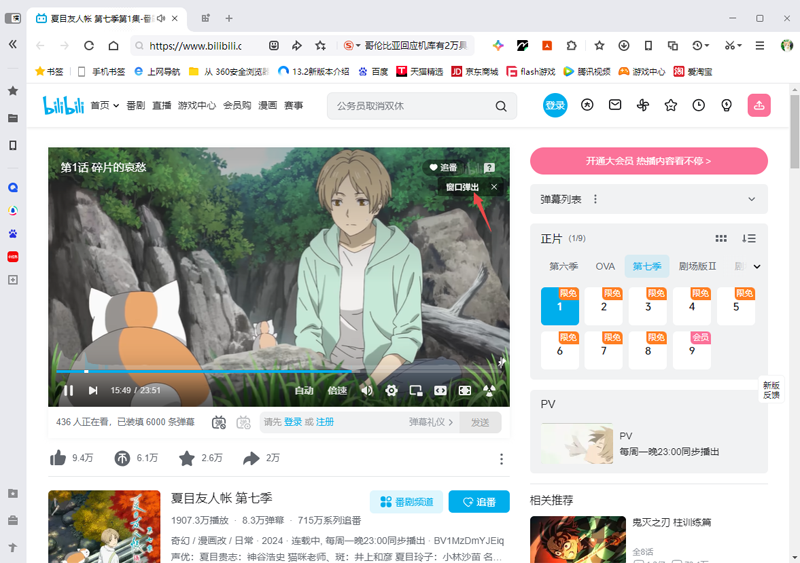Switch episode list to grid view
Screen dimensions: 800x563
[721, 238]
